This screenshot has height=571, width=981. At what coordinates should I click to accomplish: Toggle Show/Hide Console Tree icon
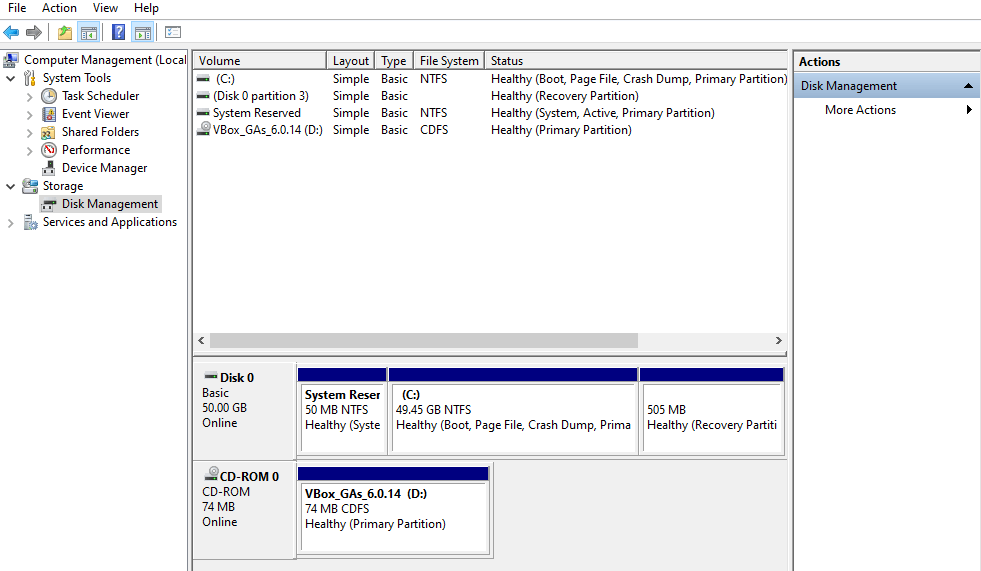click(x=89, y=33)
